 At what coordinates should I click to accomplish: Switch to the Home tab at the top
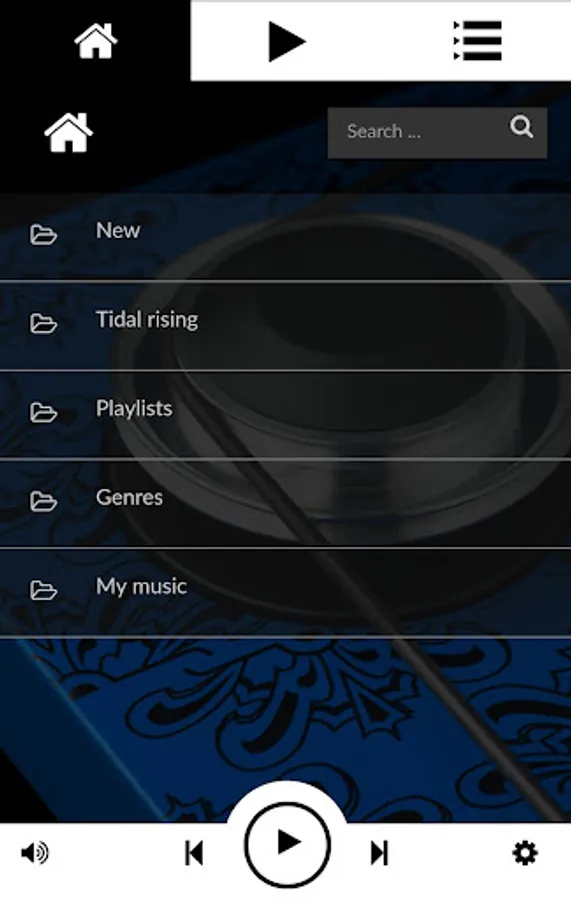click(95, 41)
